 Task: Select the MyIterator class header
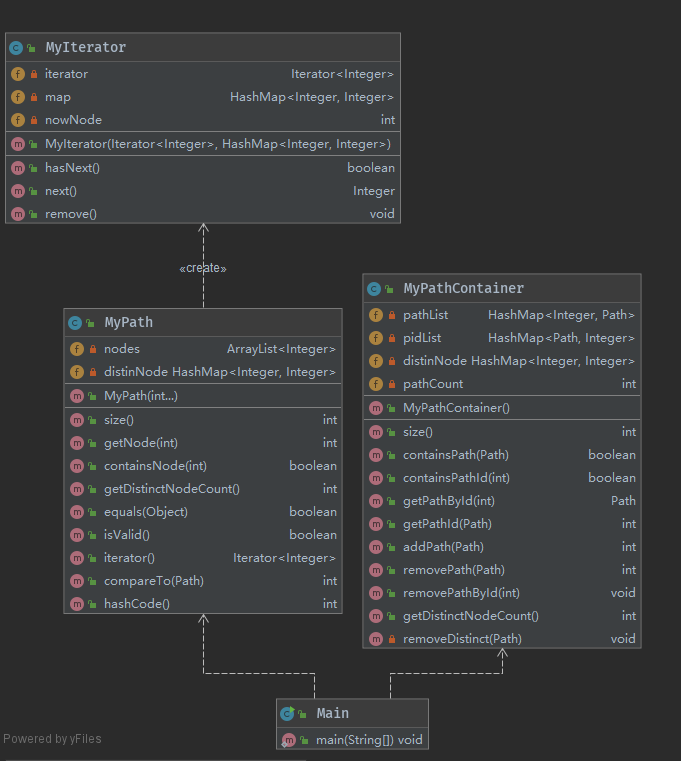[203, 48]
